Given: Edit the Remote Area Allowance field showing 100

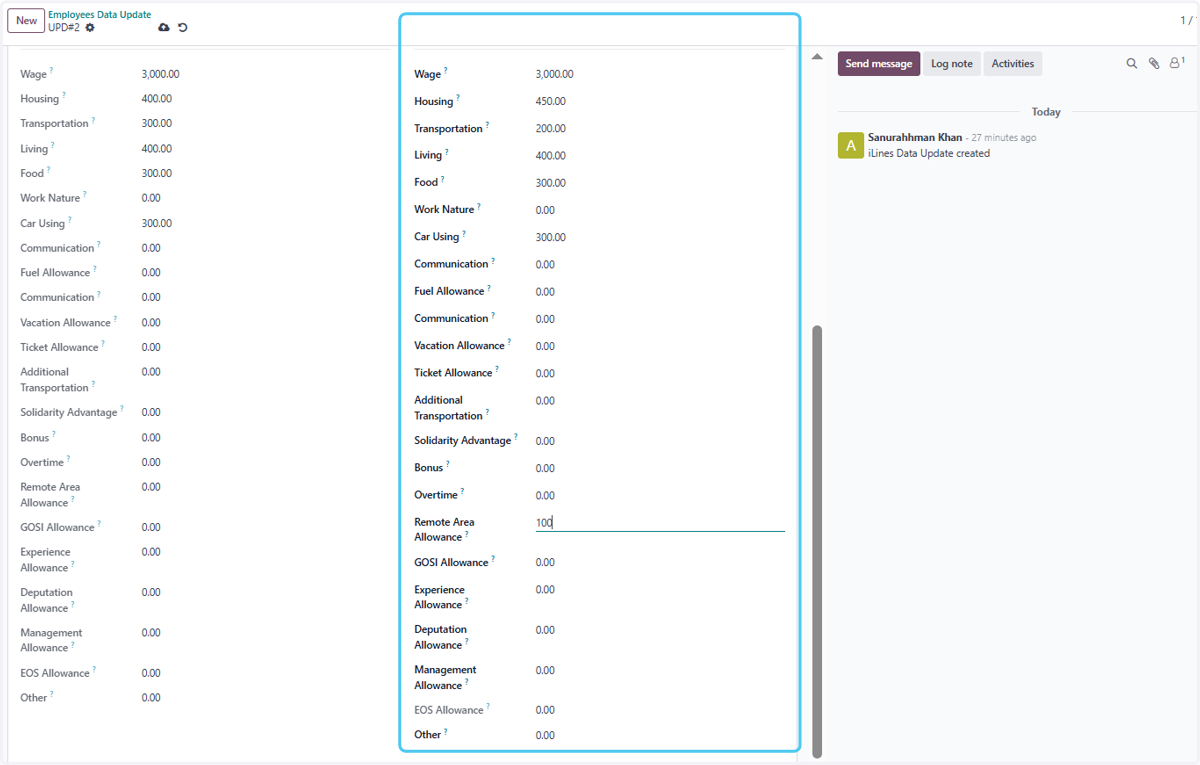Looking at the screenshot, I should pos(660,522).
